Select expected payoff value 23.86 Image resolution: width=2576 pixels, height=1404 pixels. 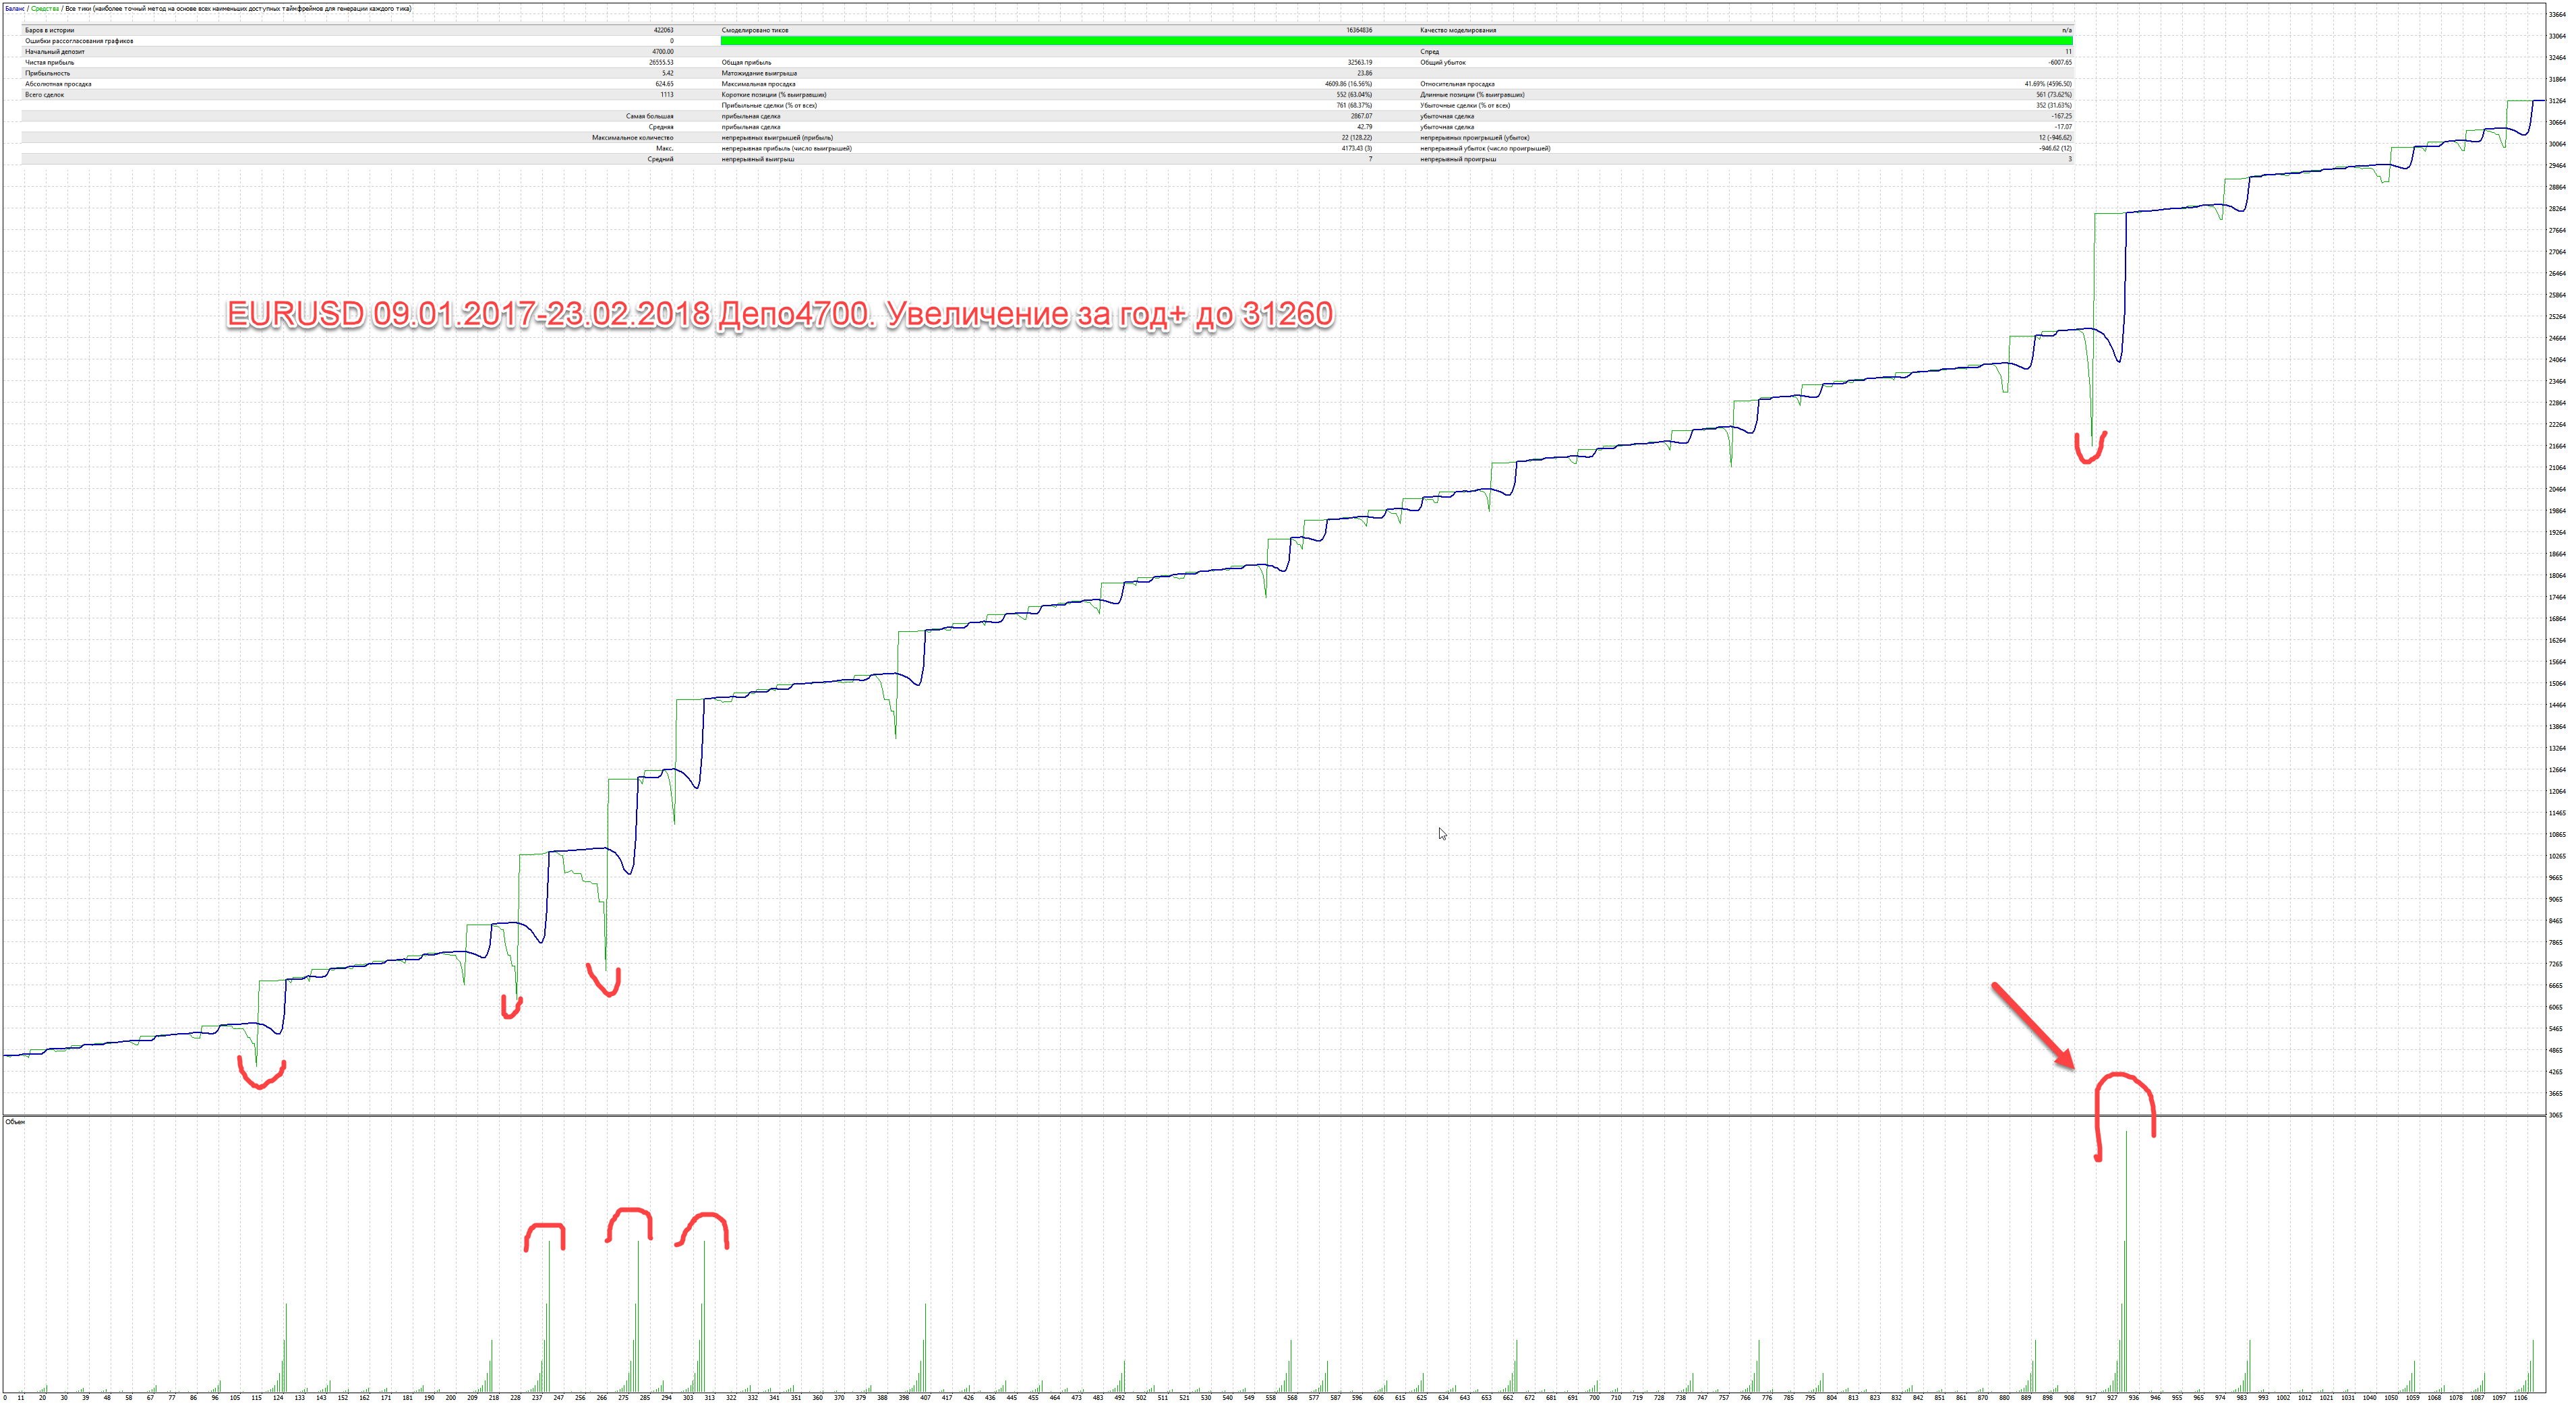1365,73
